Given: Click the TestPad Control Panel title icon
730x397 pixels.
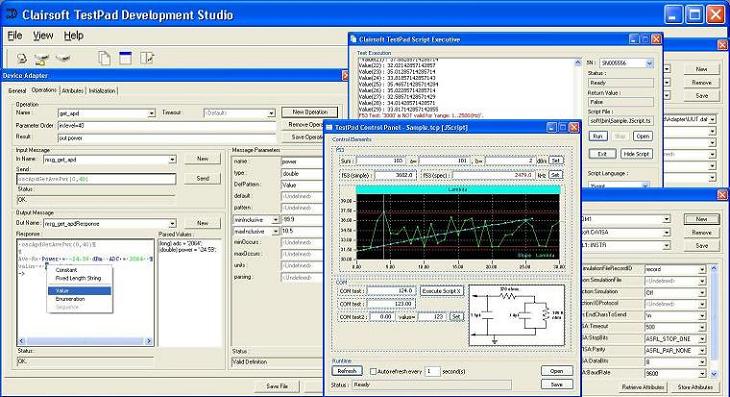Looking at the screenshot, I should coord(329,127).
